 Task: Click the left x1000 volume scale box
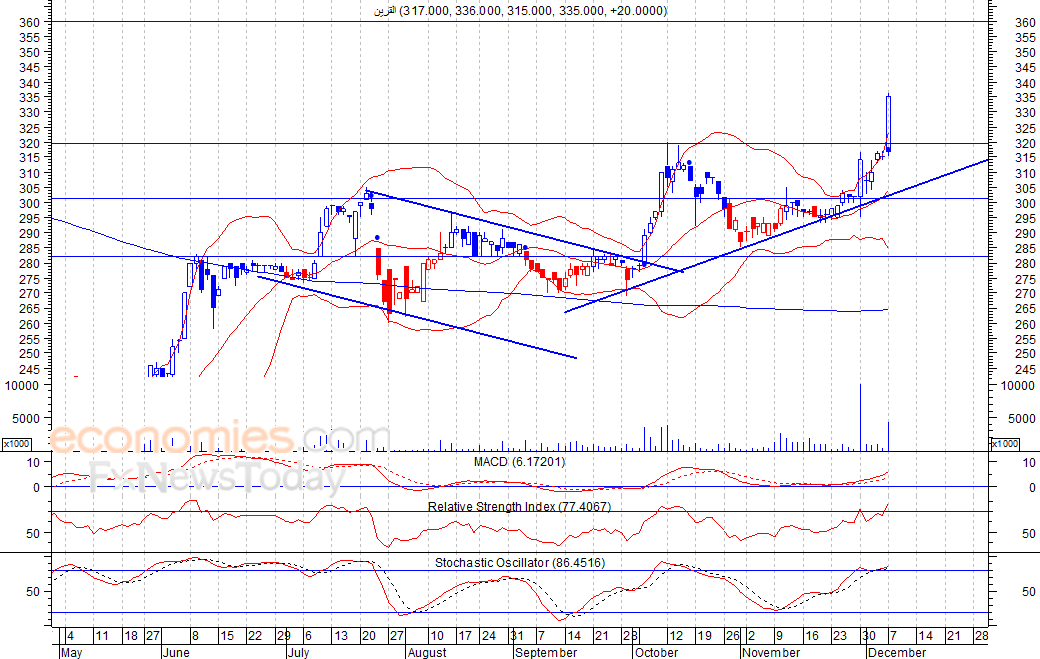[15, 443]
